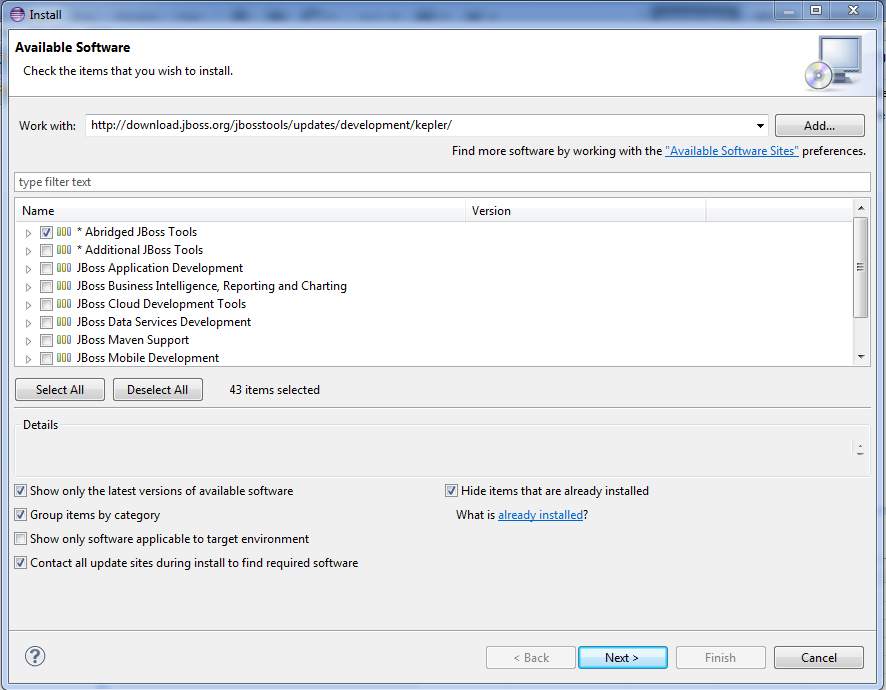886x690 pixels.
Task: Toggle Group items by category checkbox
Action: [x=20, y=515]
